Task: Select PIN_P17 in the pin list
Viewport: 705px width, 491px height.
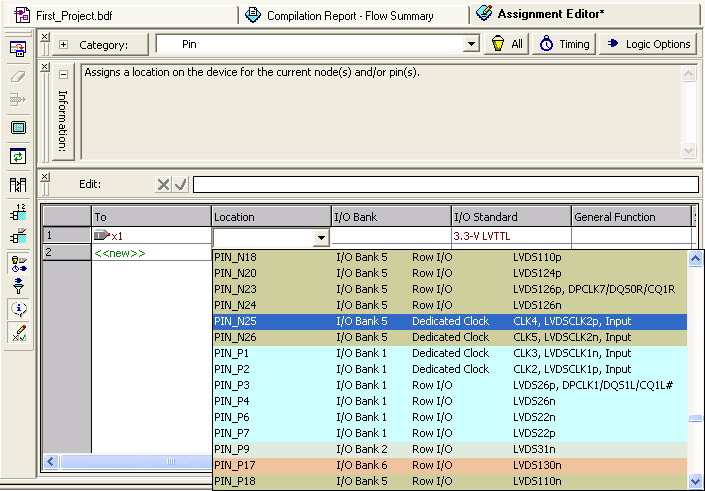Action: (x=236, y=465)
